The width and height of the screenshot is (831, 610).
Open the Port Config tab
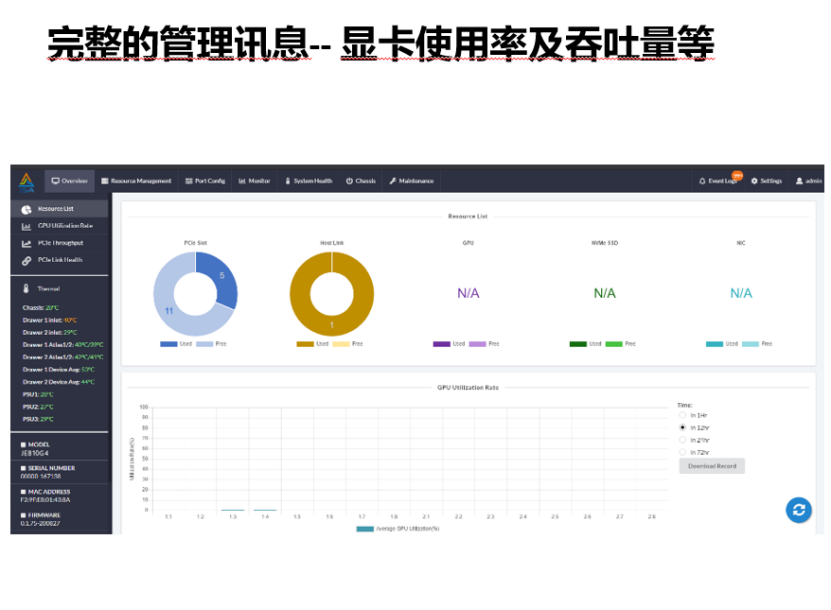click(205, 181)
